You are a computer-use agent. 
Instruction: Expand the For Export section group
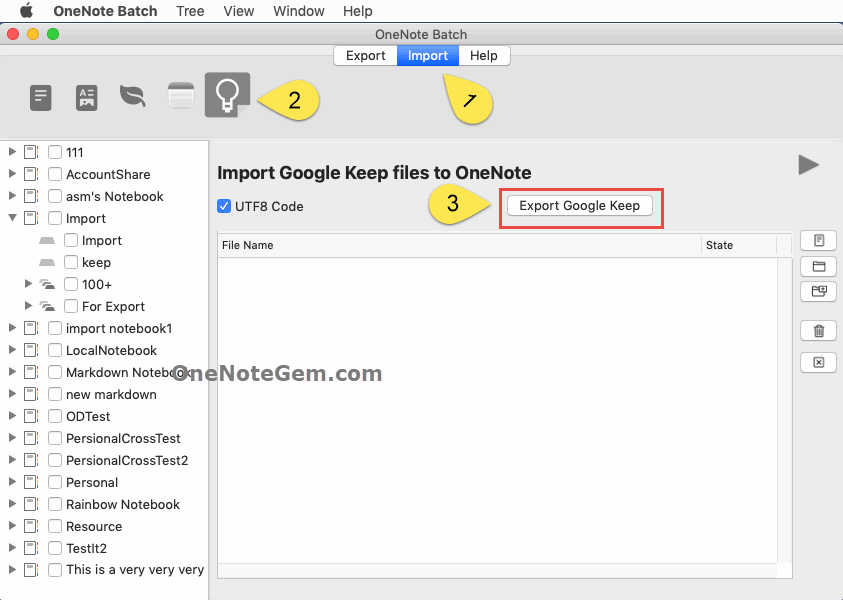tap(28, 306)
